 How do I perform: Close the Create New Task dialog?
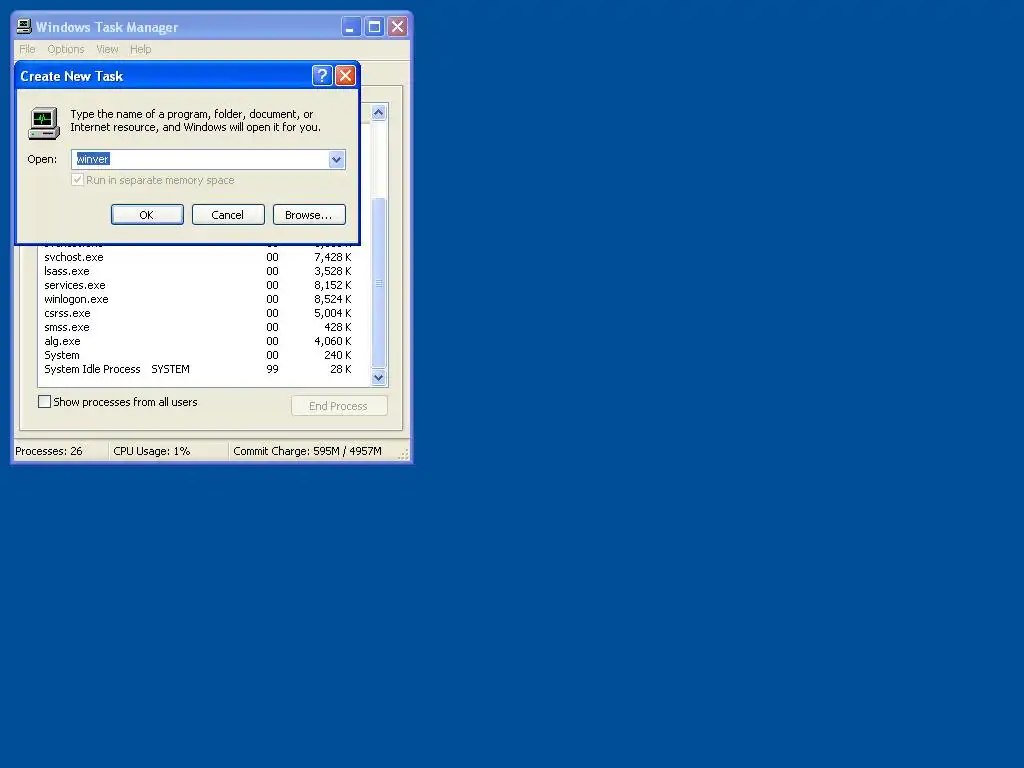(345, 76)
